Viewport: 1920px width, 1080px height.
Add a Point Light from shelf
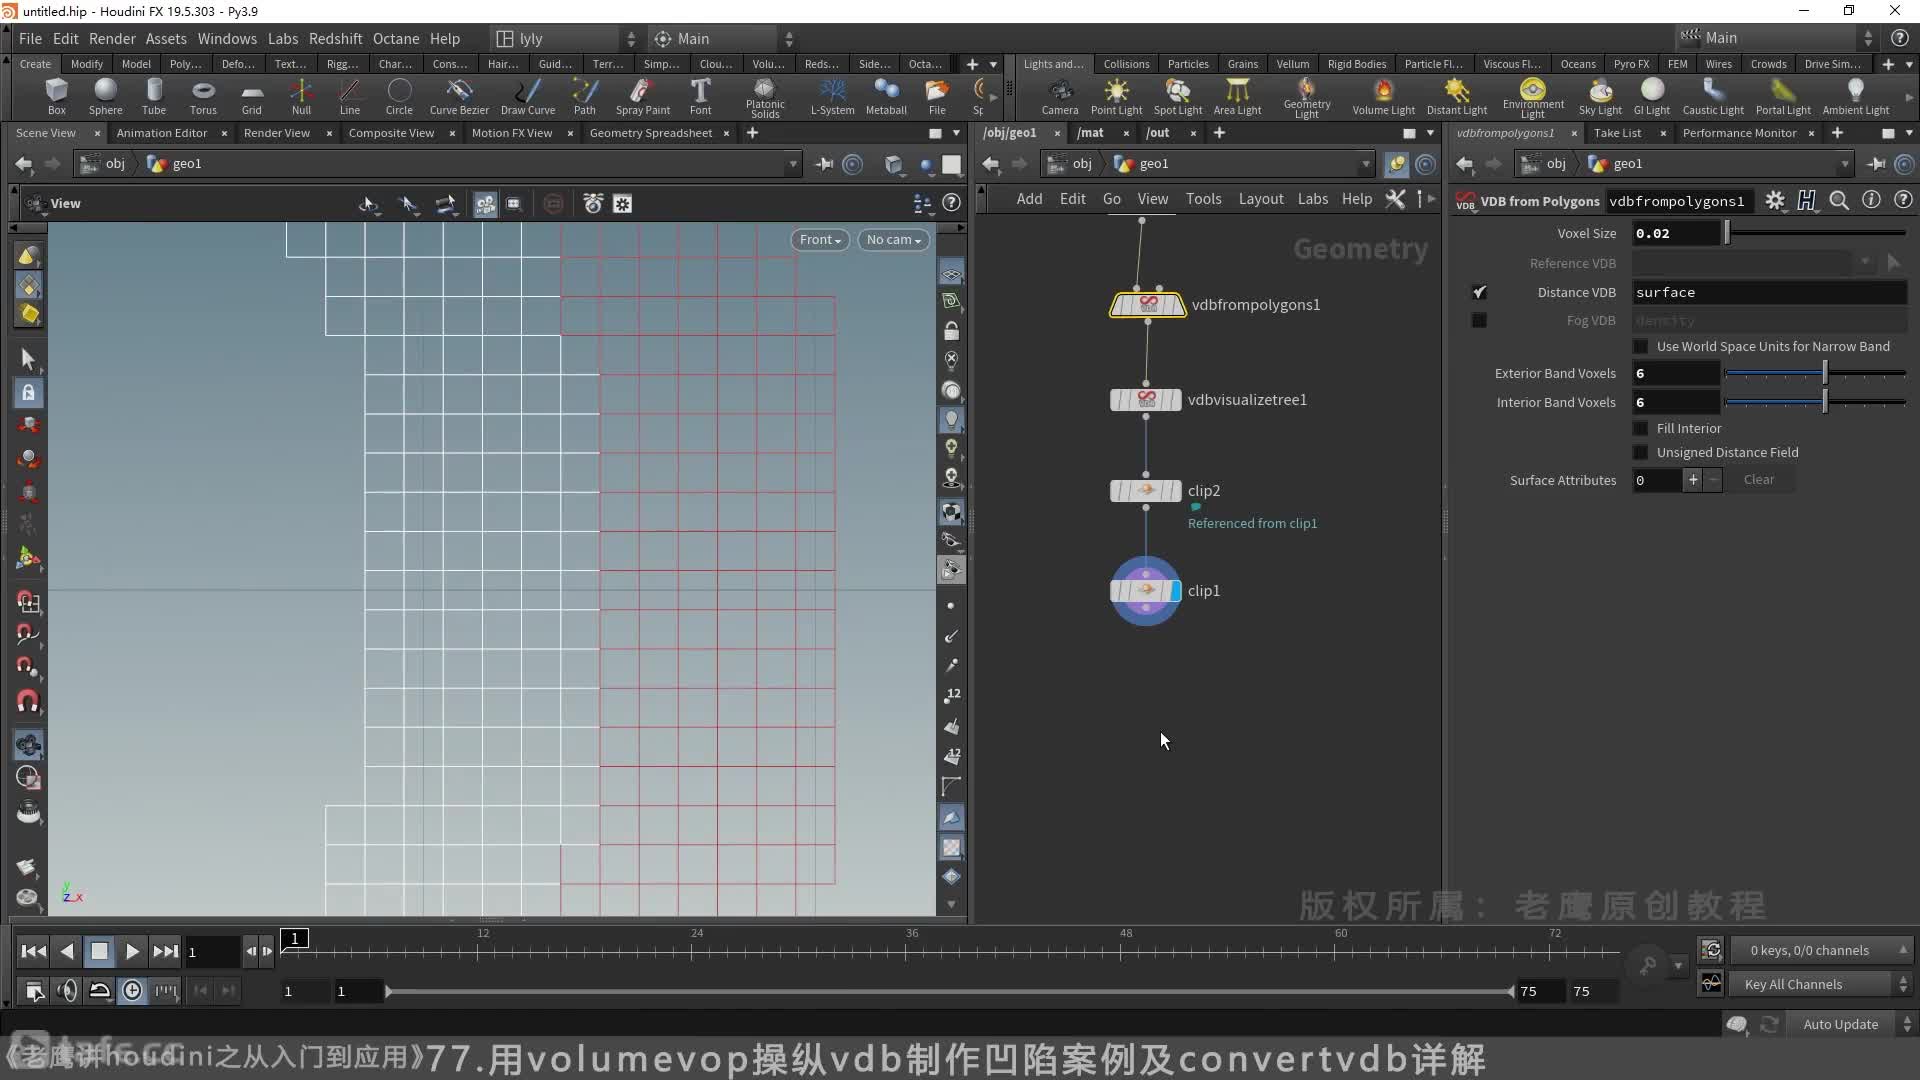pyautogui.click(x=1116, y=97)
